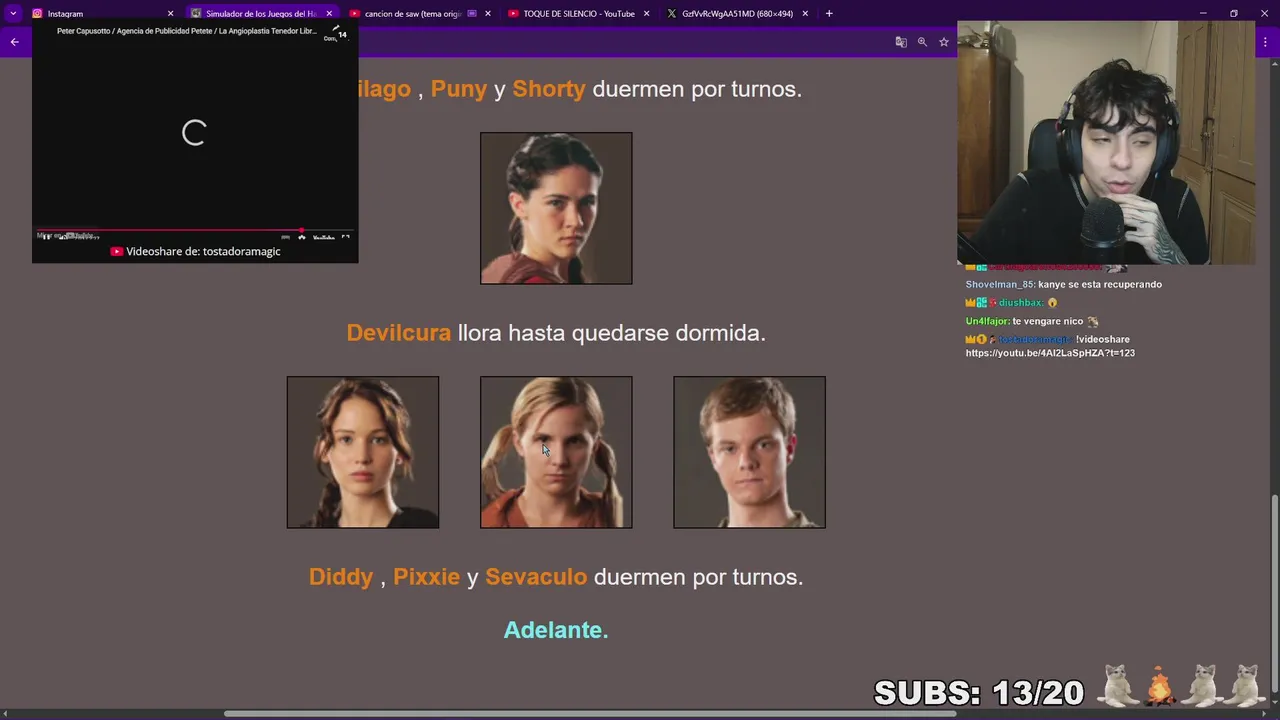The image size is (1280, 720).
Task: Click the Puny name
Action: click(459, 89)
